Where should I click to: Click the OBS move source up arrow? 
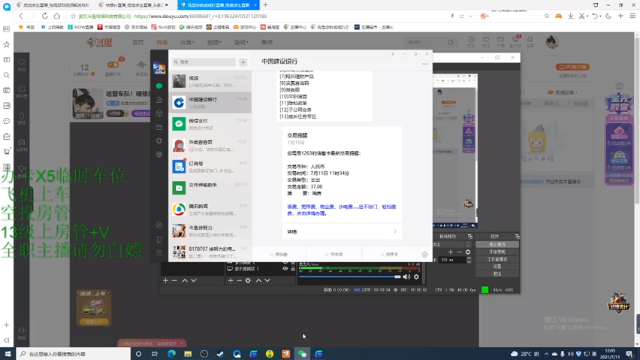tap(258, 280)
